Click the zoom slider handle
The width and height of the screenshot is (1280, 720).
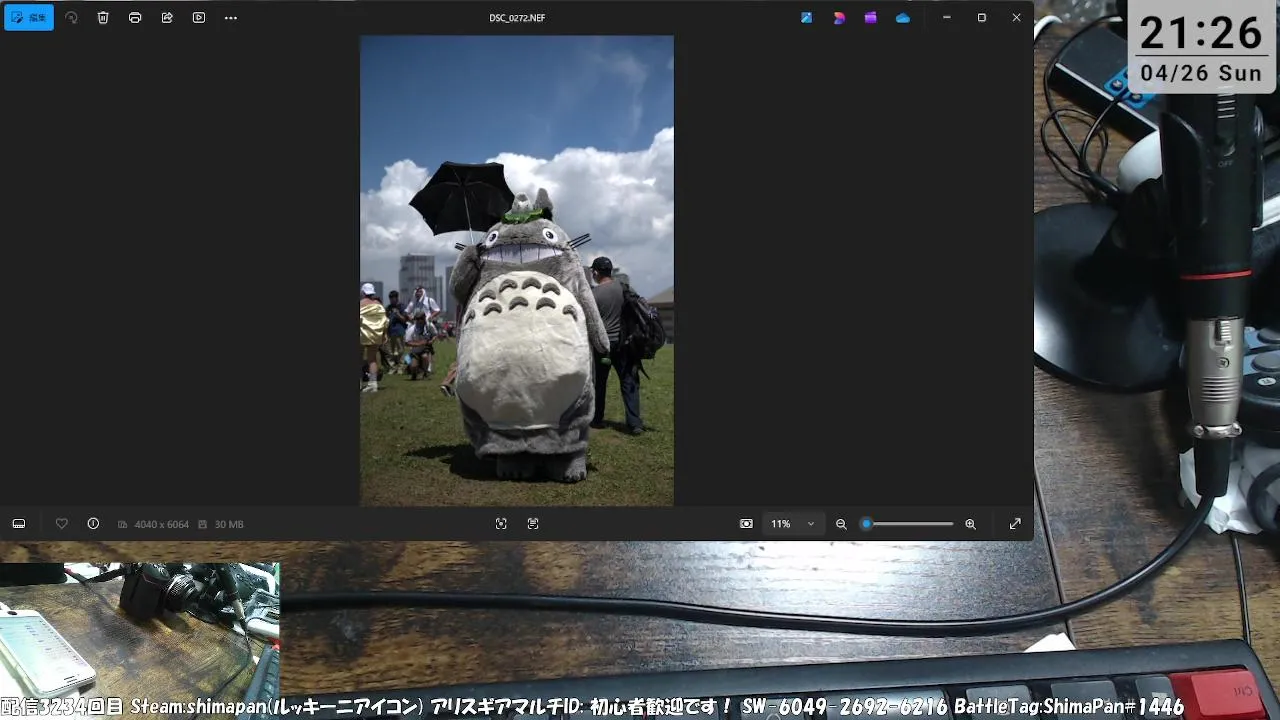coord(867,524)
